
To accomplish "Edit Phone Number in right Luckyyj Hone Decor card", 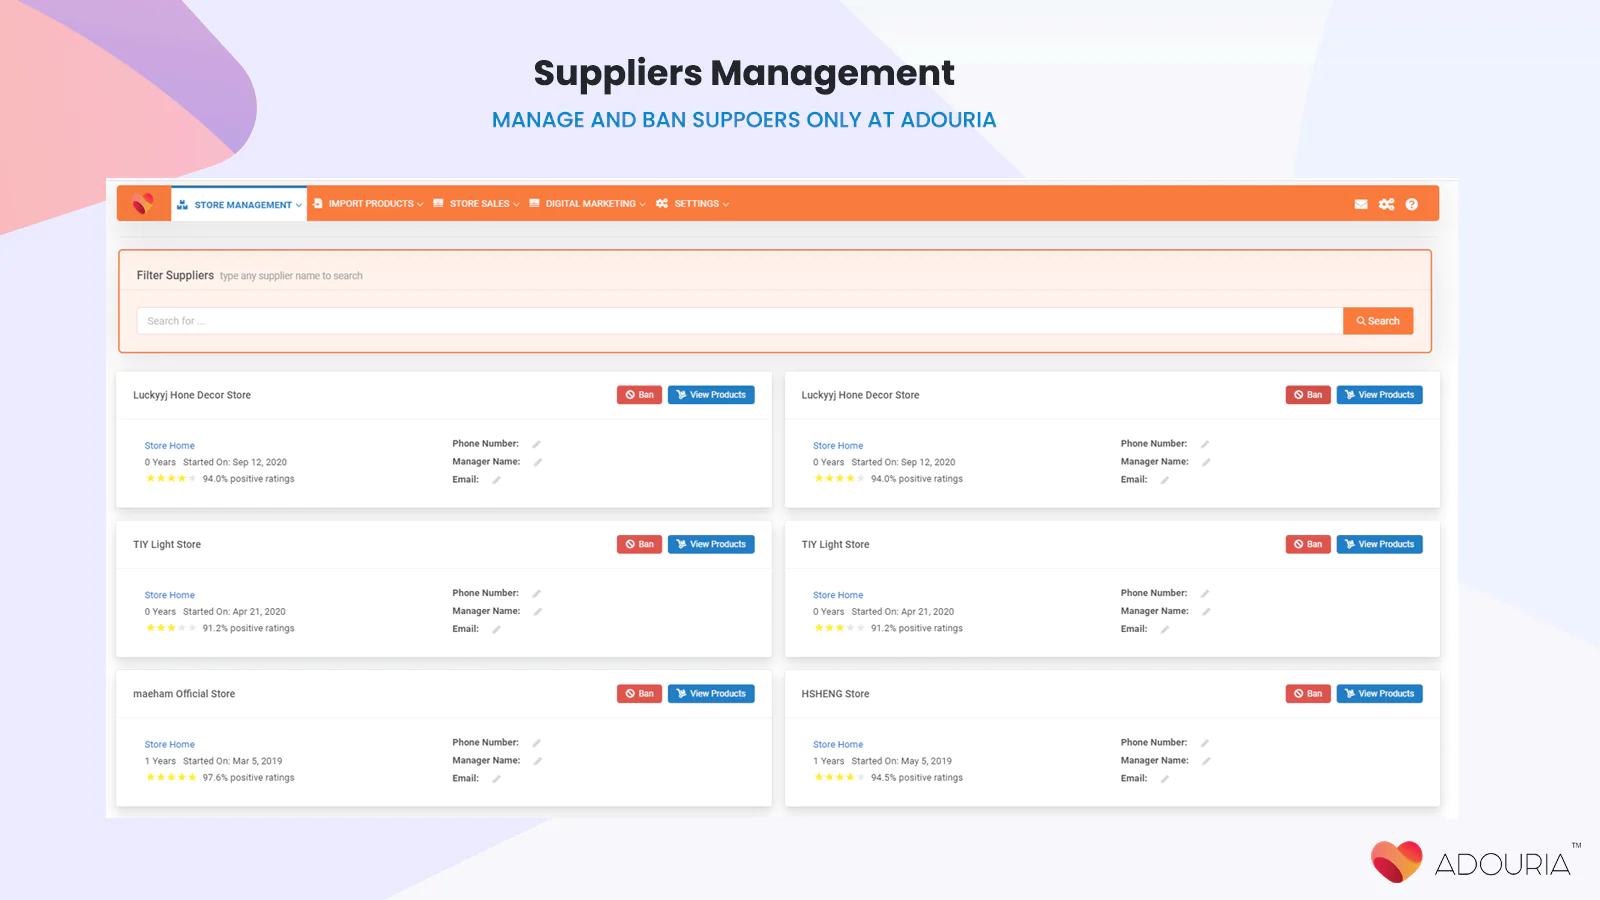I will (1205, 444).
